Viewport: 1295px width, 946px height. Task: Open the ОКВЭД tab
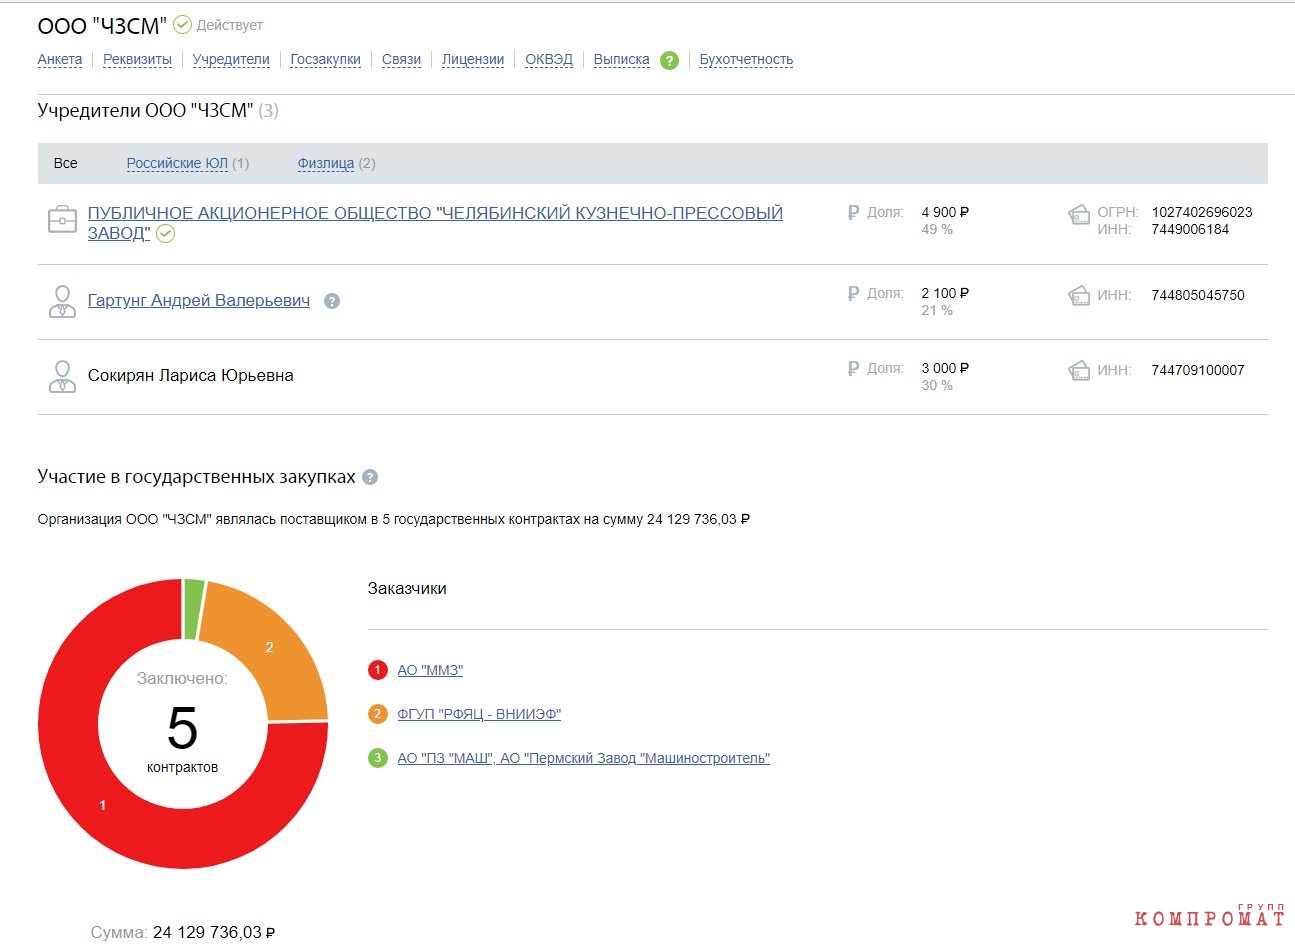(x=549, y=60)
